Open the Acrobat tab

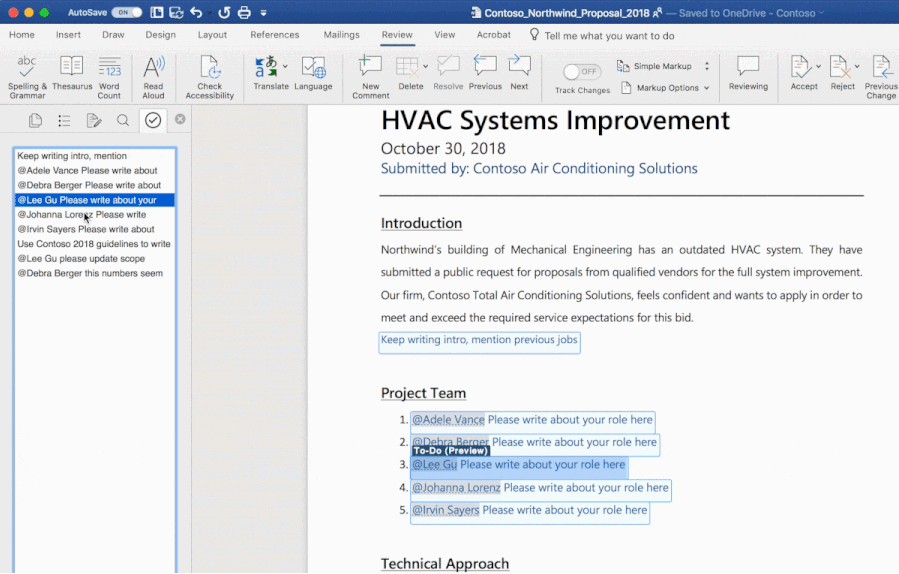[494, 34]
